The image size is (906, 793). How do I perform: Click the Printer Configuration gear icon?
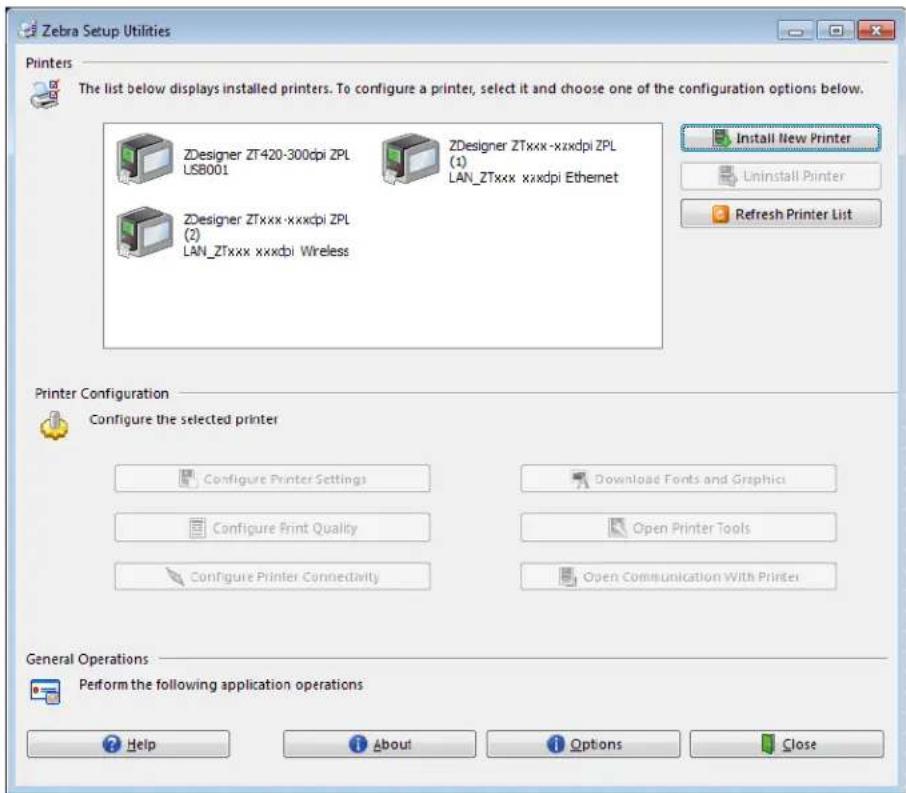tap(54, 425)
